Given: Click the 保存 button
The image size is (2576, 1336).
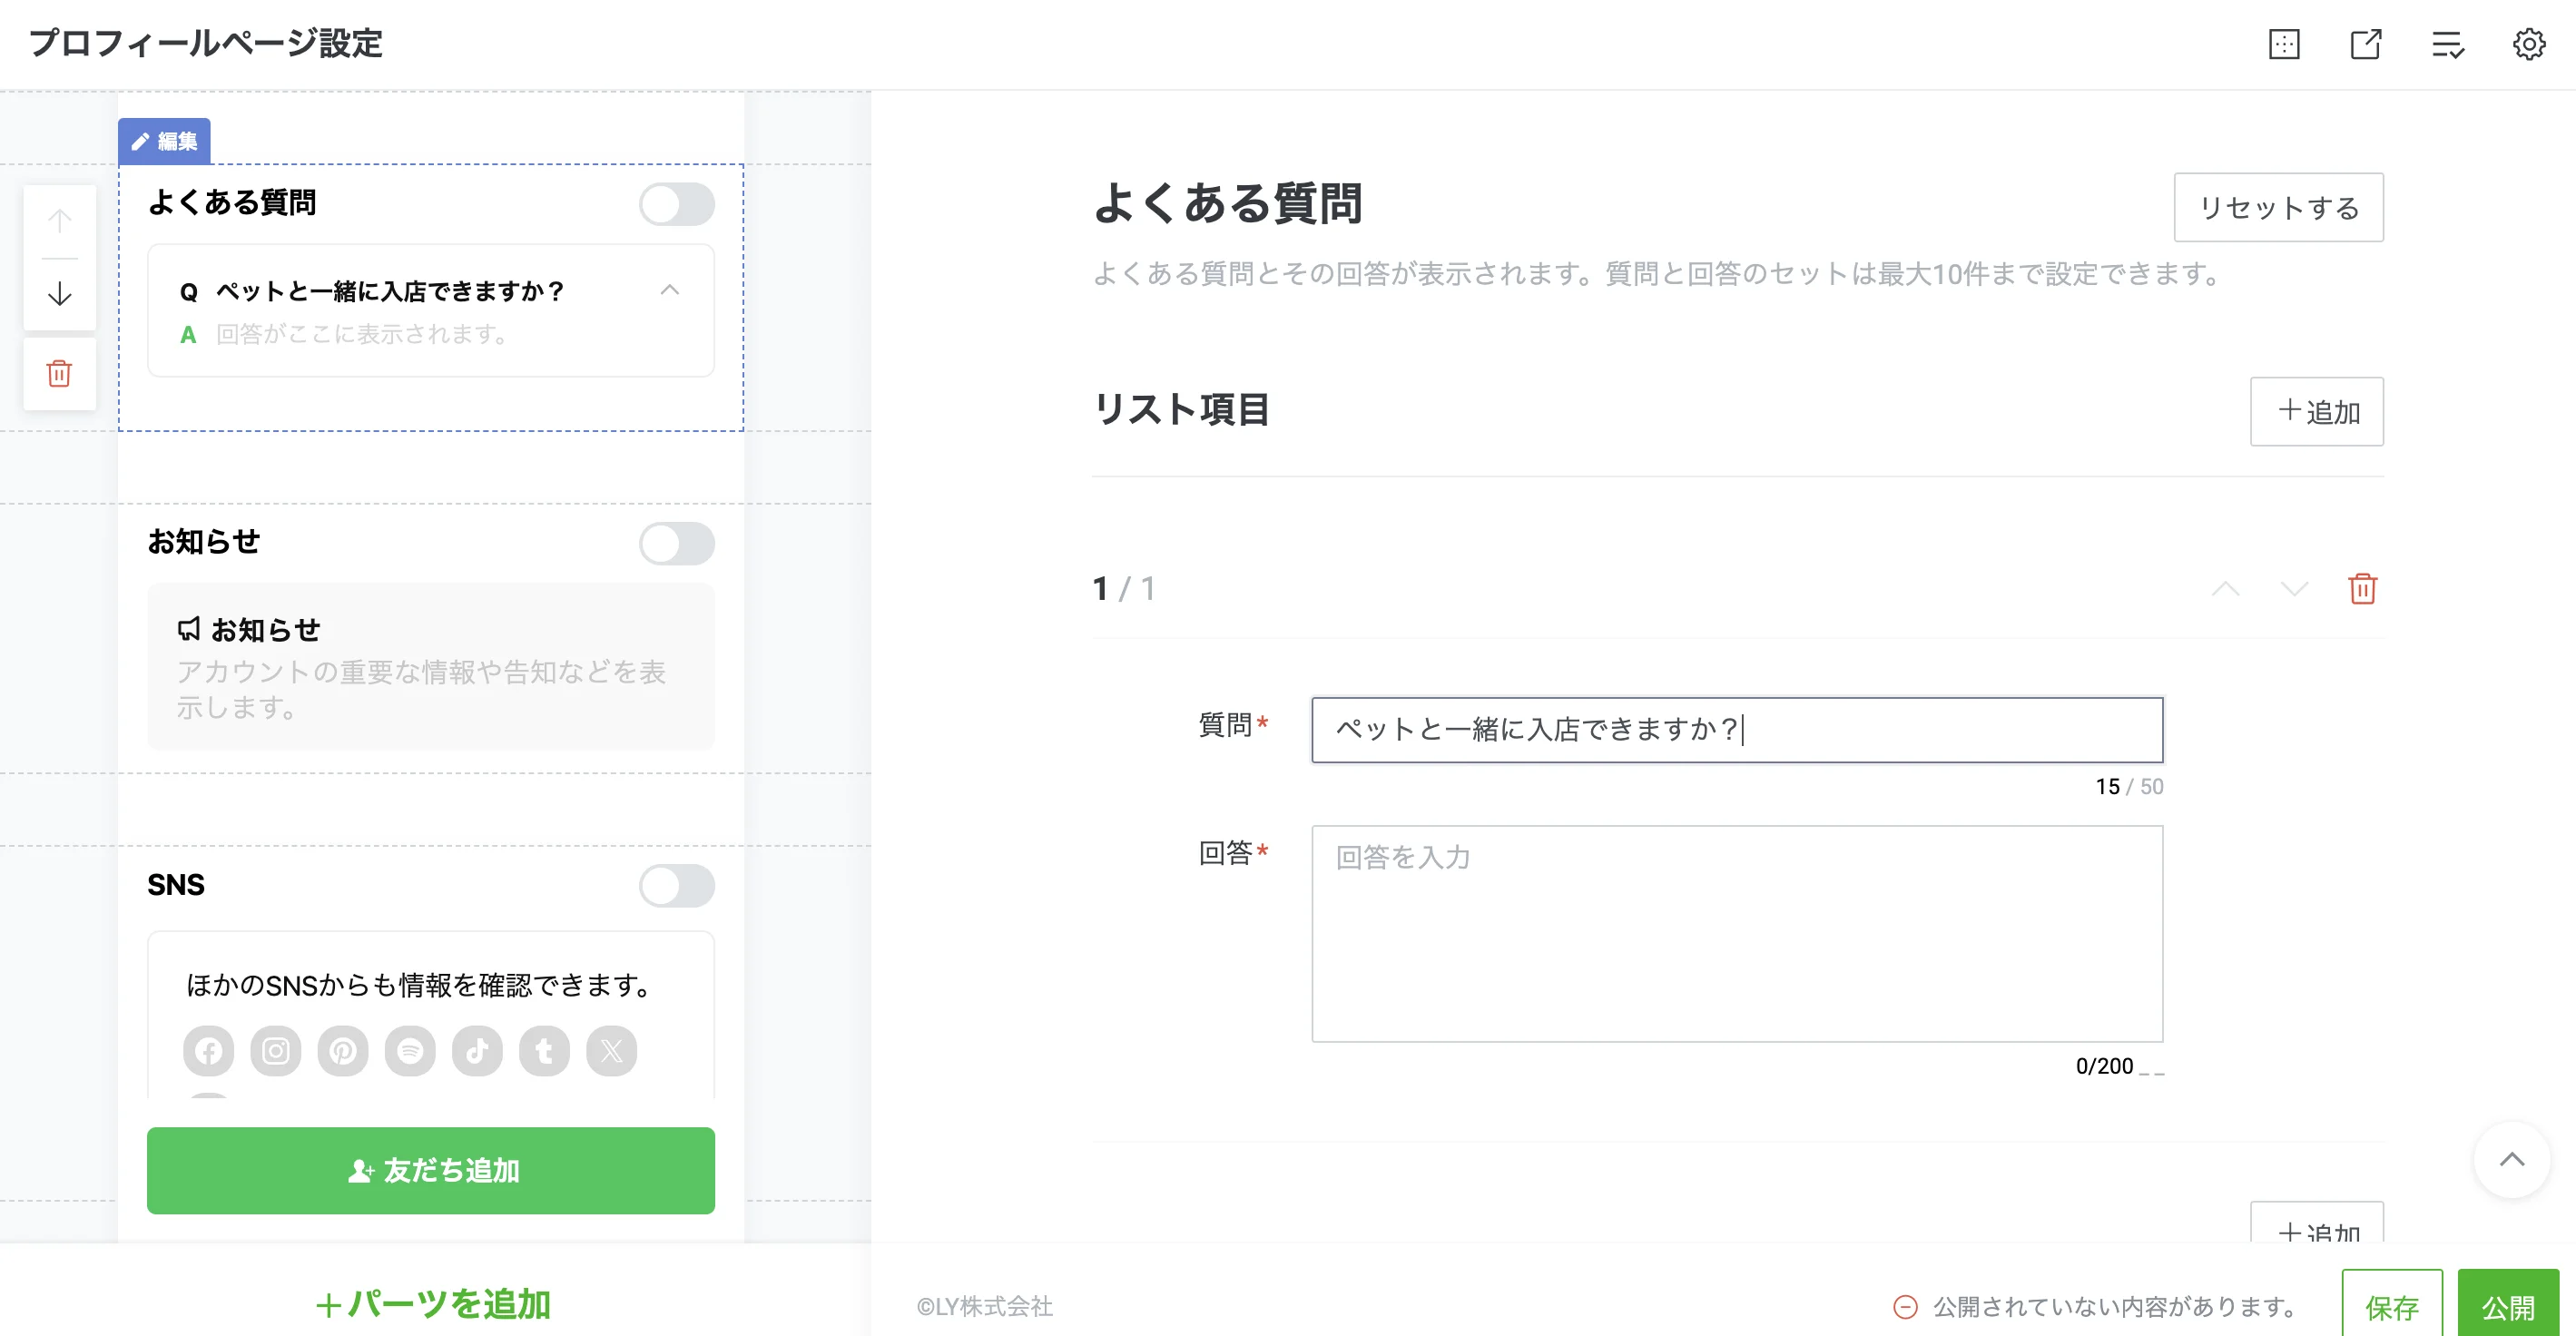Looking at the screenshot, I should (2392, 1305).
